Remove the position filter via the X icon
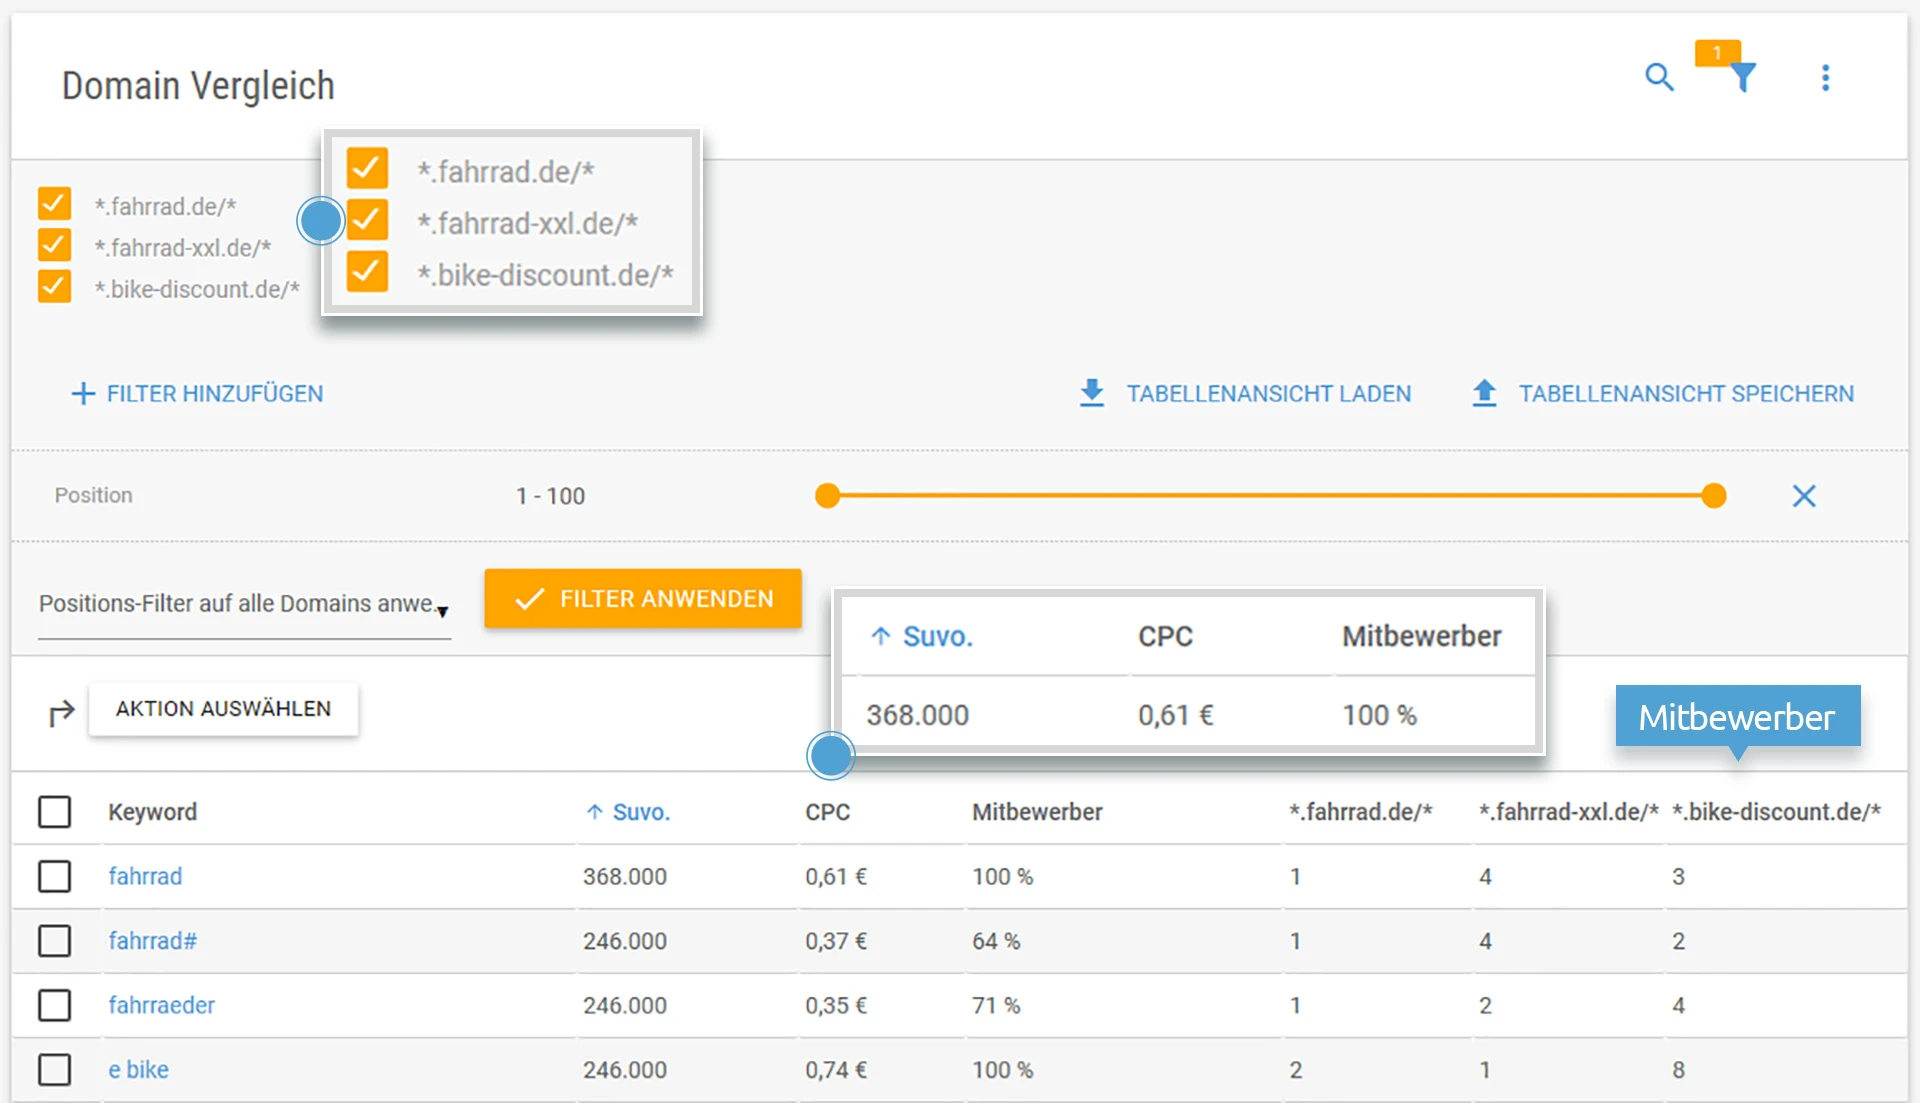Screen dimensions: 1920x1103 coord(1803,495)
